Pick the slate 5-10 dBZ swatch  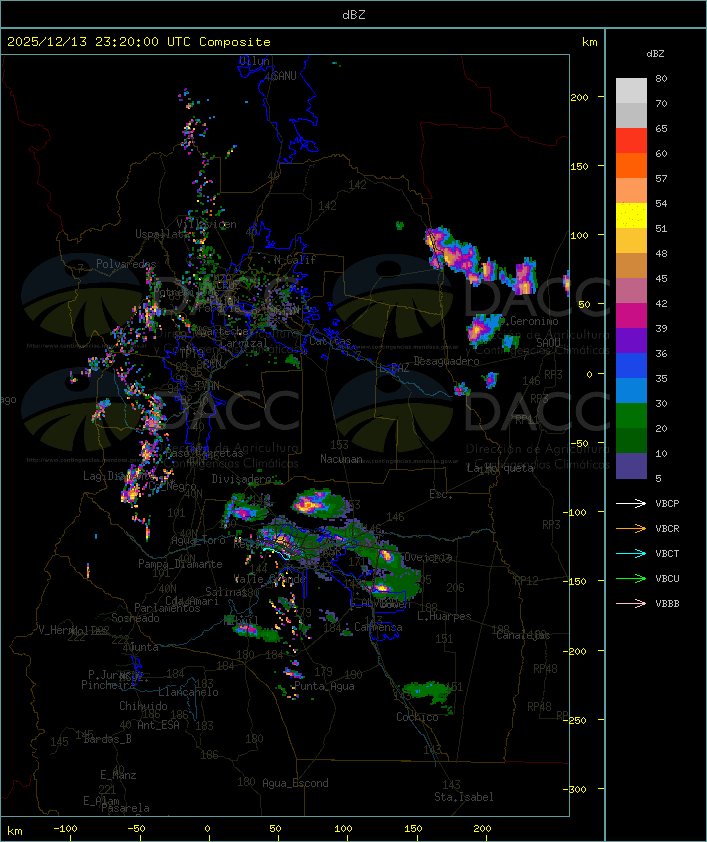pos(631,466)
